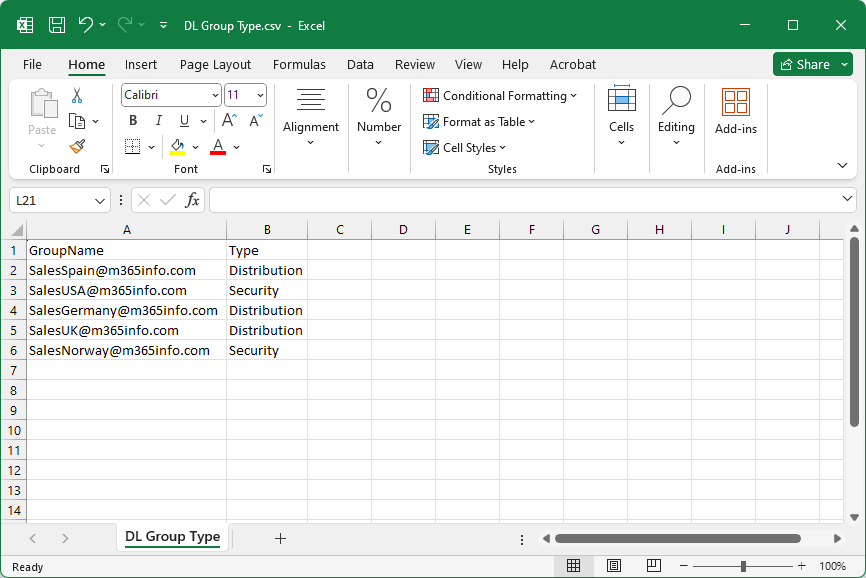Select the Format Painter

pyautogui.click(x=77, y=146)
